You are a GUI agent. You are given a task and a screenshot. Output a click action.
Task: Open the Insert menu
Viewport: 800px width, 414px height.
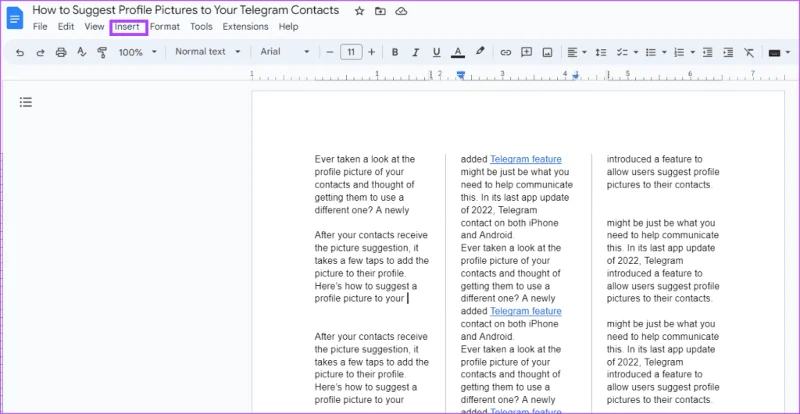coord(127,27)
